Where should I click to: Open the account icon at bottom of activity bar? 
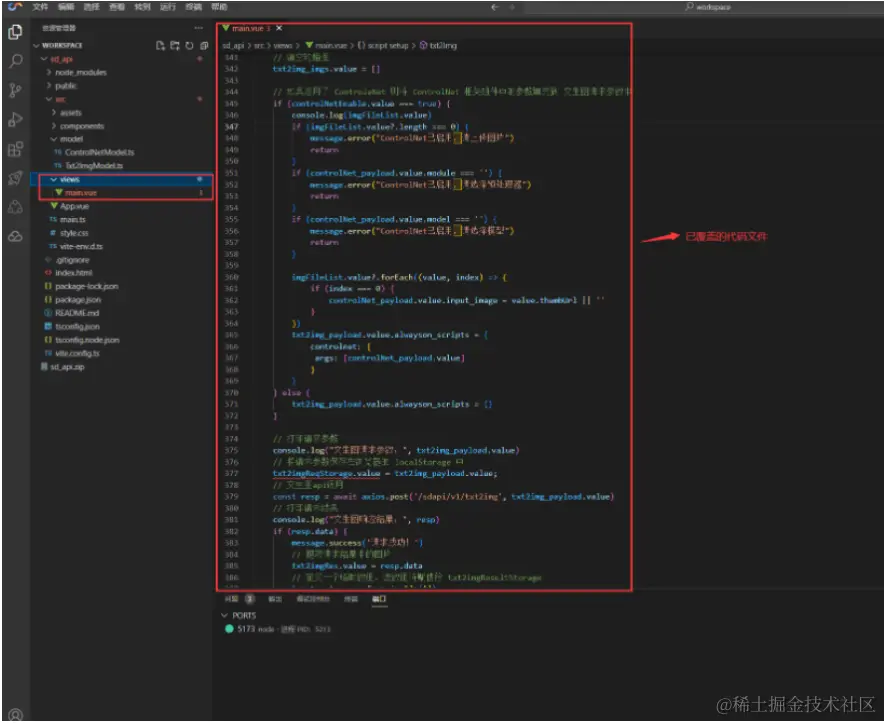pos(15,714)
